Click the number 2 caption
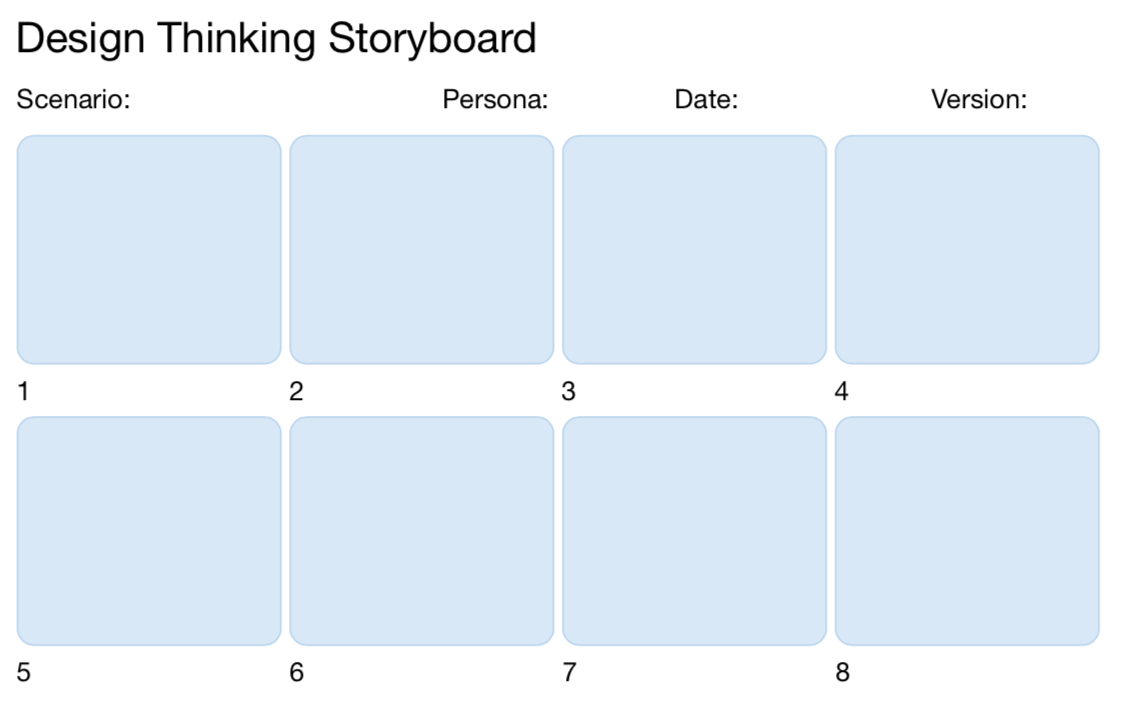The height and width of the screenshot is (703, 1123). point(297,392)
